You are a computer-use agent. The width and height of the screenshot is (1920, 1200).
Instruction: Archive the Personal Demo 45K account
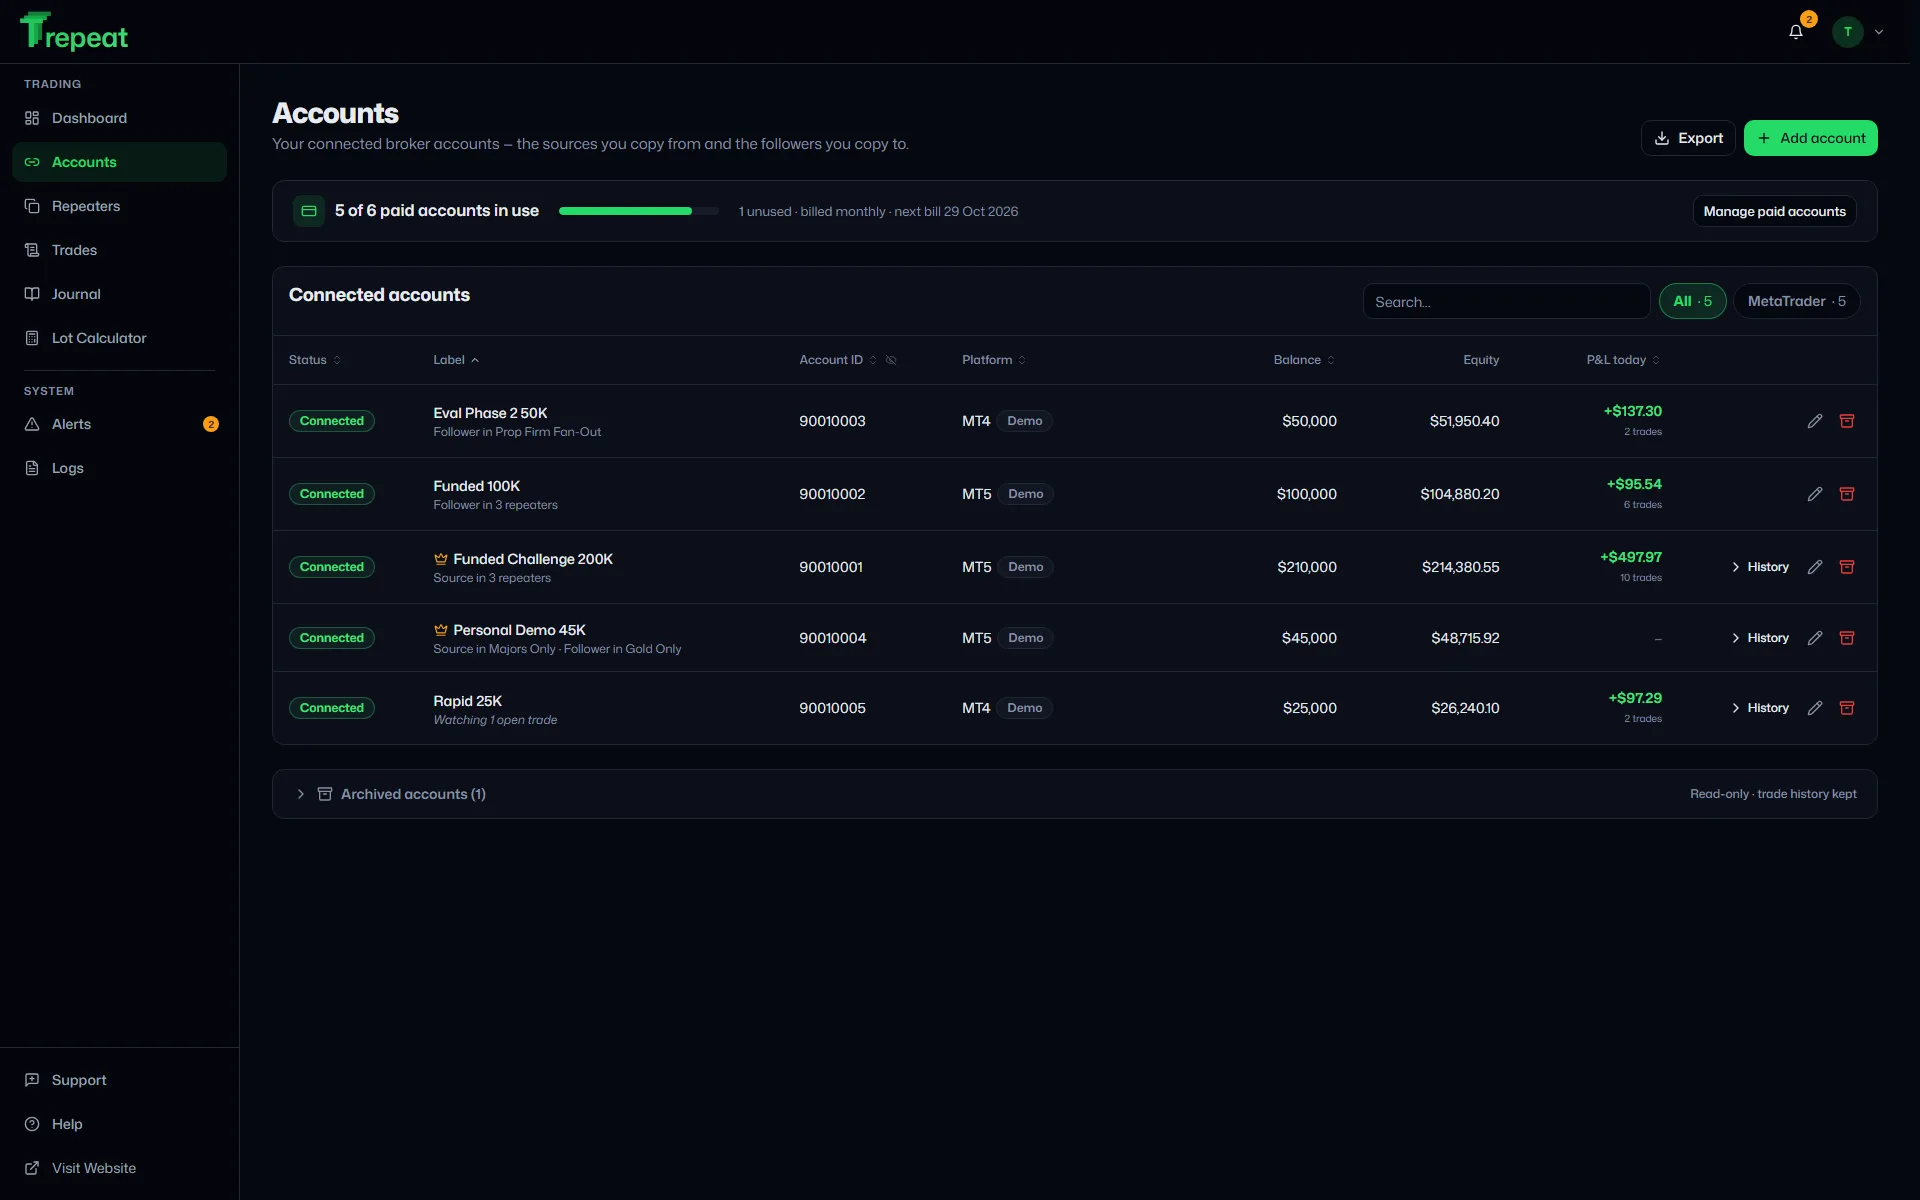pos(1847,638)
